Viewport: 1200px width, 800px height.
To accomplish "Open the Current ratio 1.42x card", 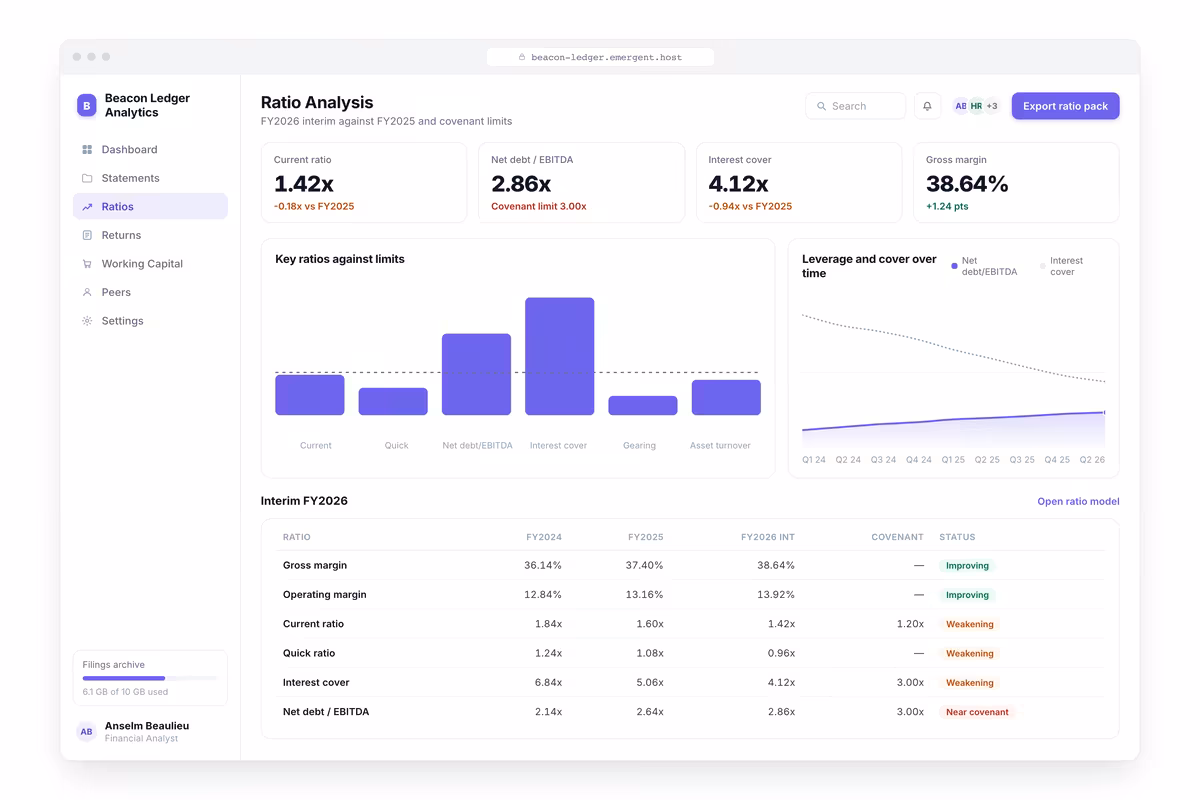I will point(364,182).
